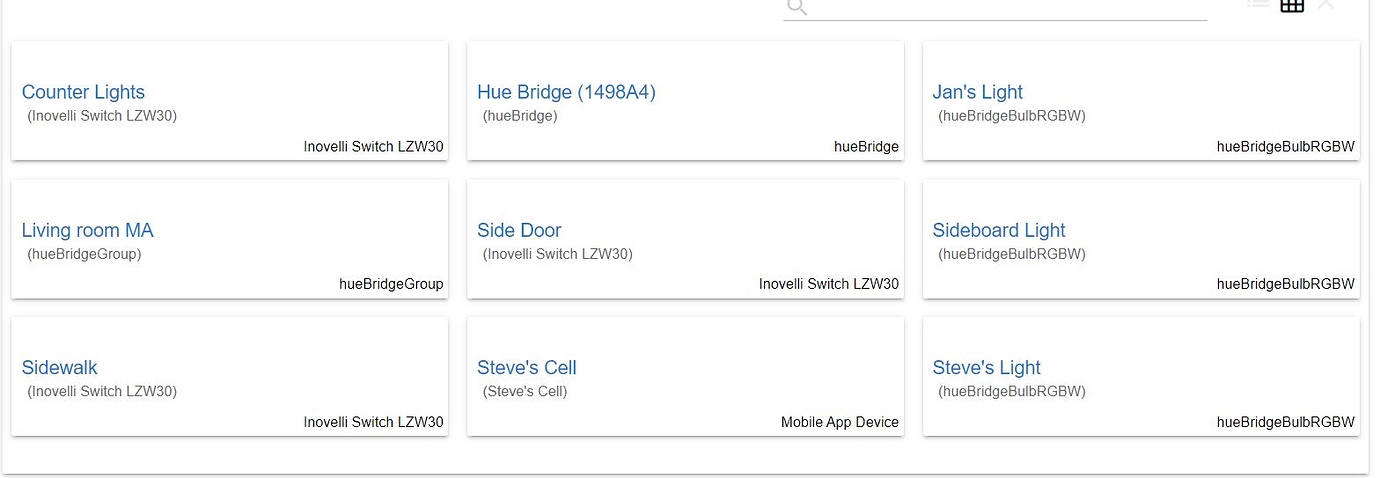Open the Sidewalk switch device
This screenshot has width=1380, height=478.
point(59,368)
